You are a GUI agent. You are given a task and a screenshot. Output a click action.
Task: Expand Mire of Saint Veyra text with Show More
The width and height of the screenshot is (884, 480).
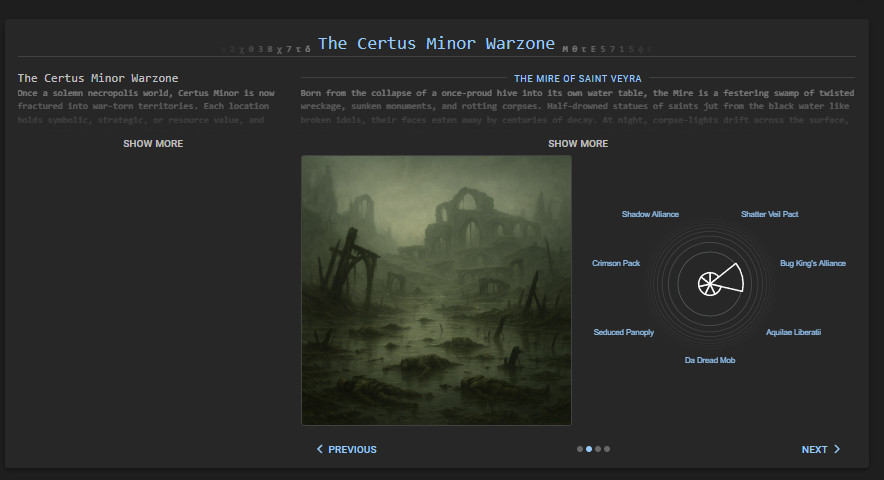[x=578, y=144]
